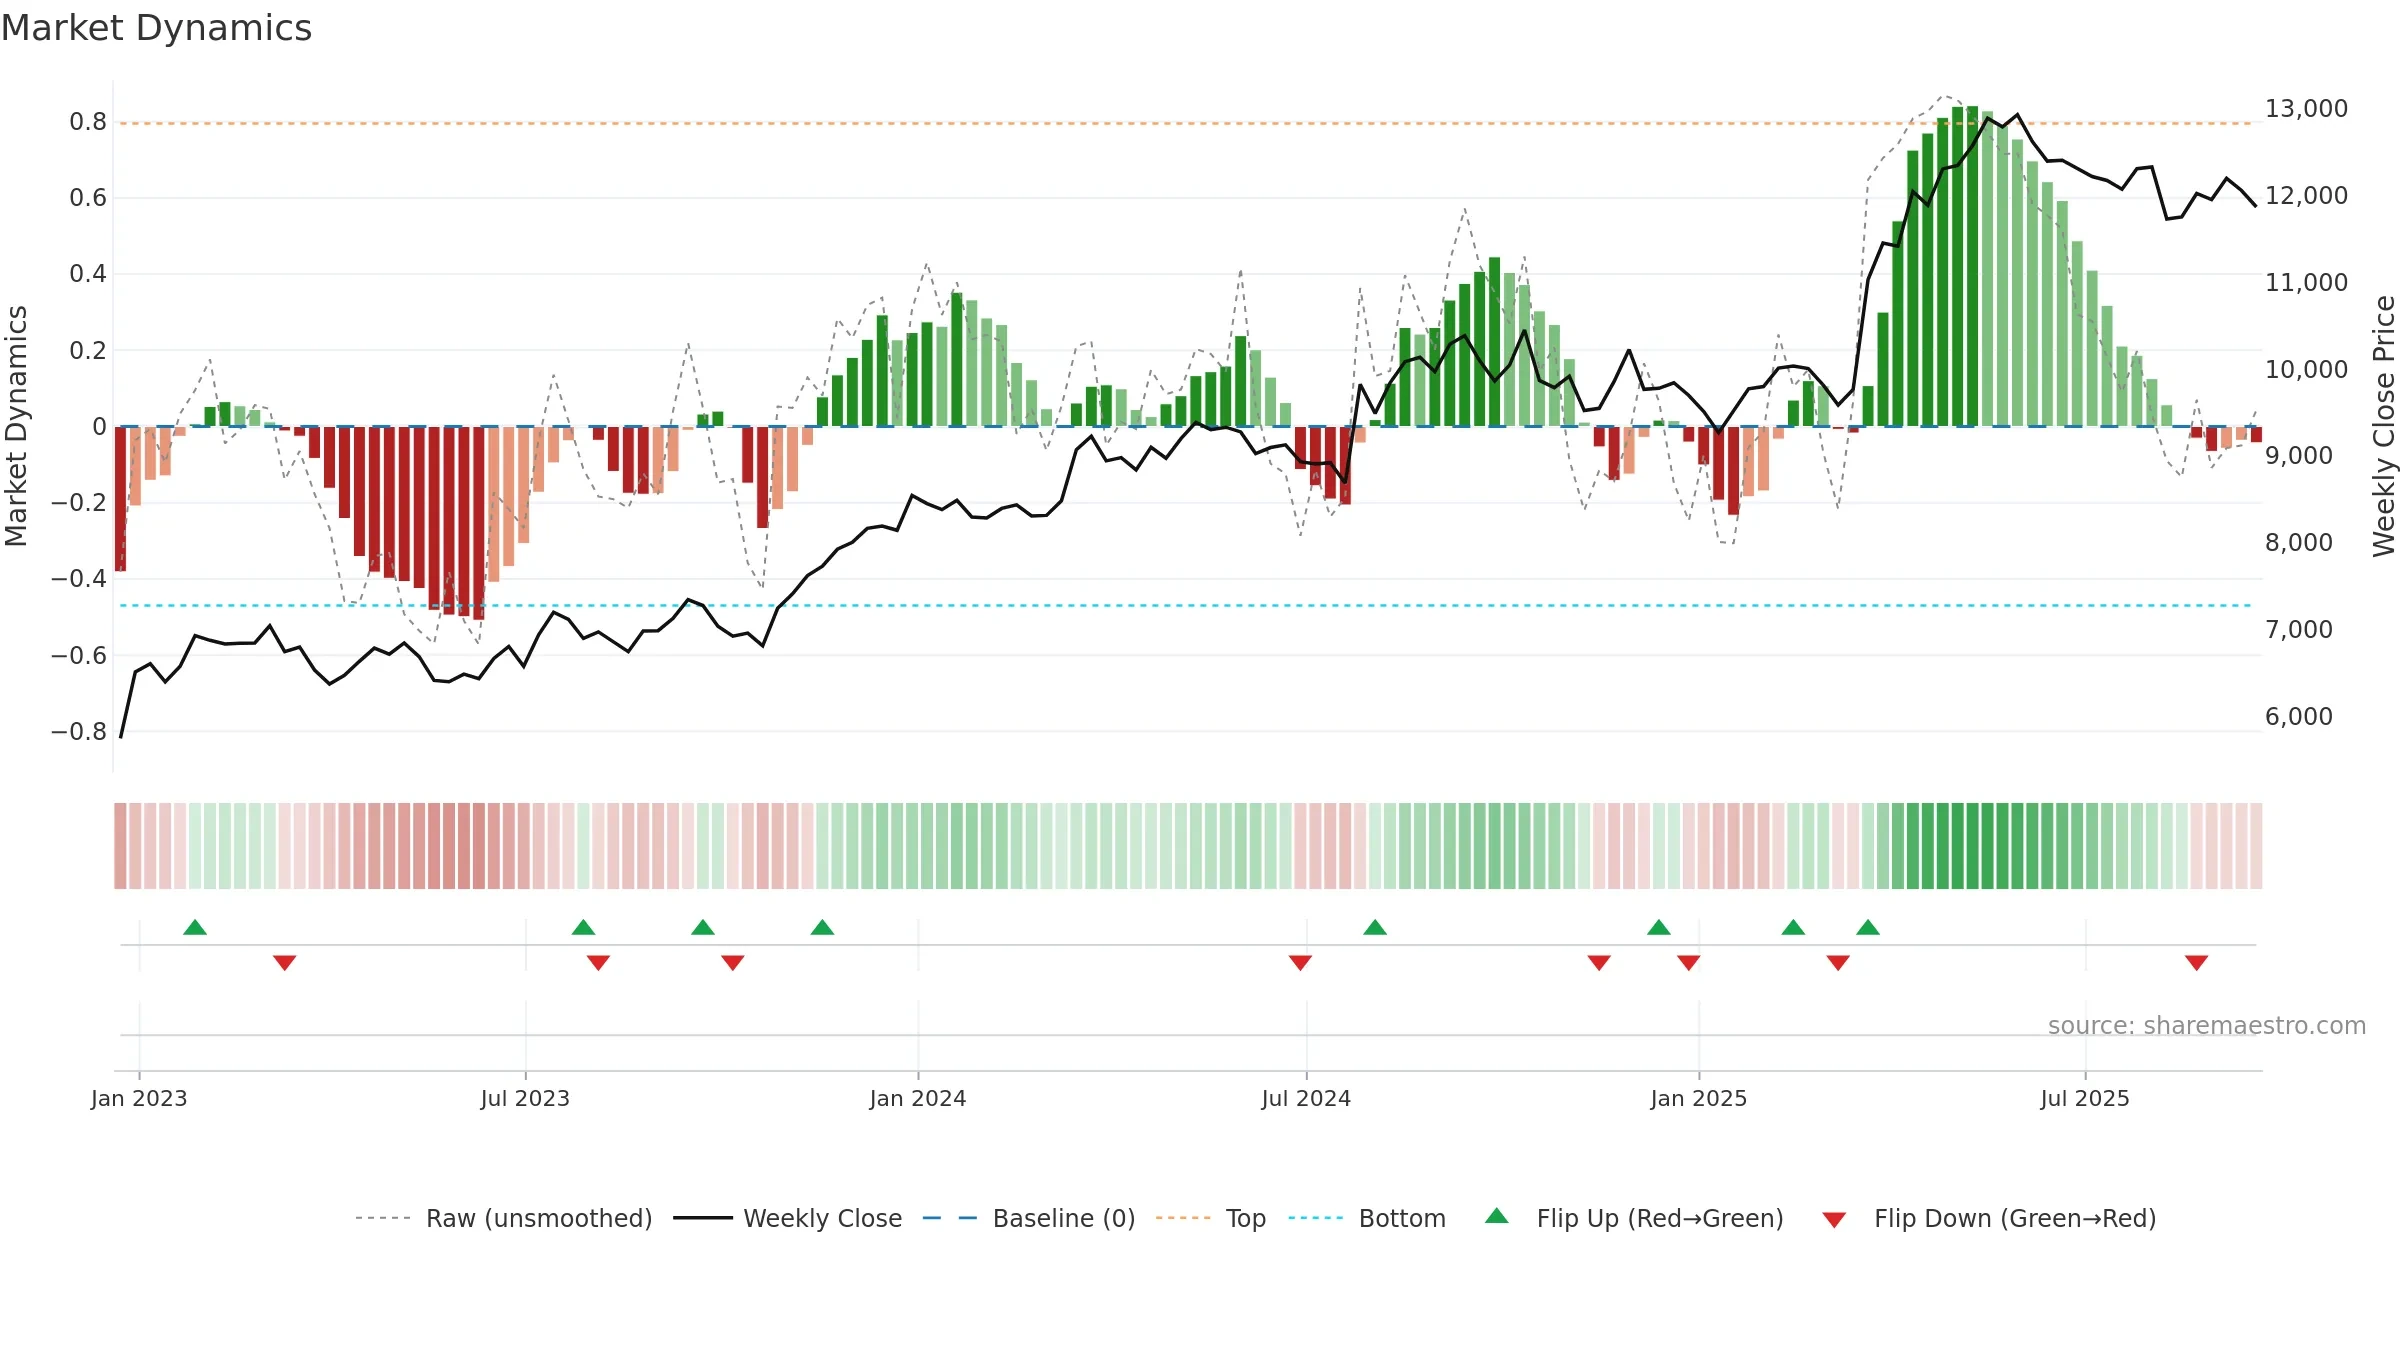Click the Flip Up triangle just before Jan 2024

822,927
